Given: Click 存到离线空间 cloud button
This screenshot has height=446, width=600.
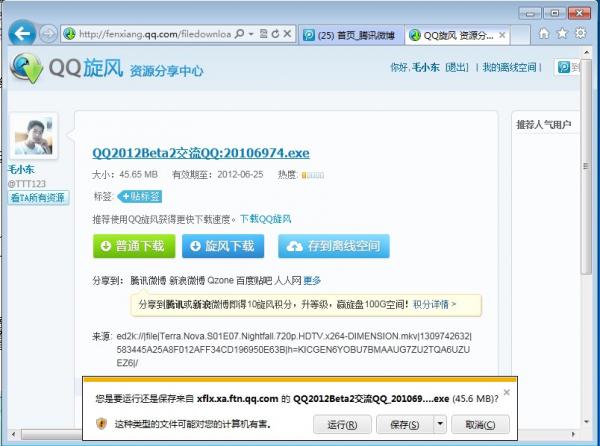Looking at the screenshot, I should tap(334, 246).
